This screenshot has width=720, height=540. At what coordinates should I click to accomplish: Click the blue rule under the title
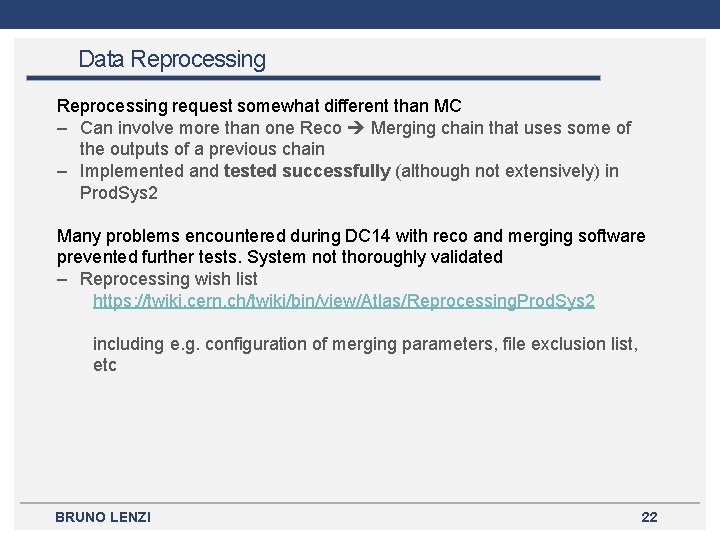[330, 78]
